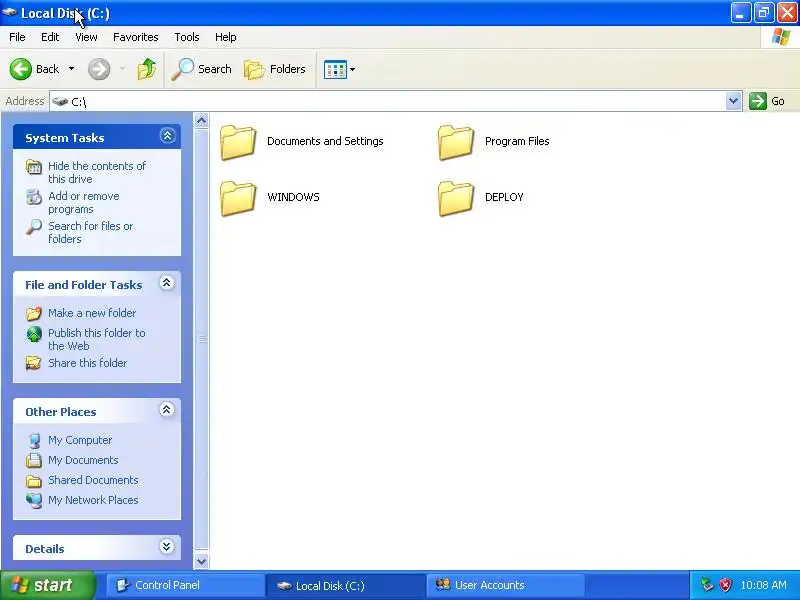Select the Program Files folder icon
The height and width of the screenshot is (600, 800).
click(x=456, y=142)
